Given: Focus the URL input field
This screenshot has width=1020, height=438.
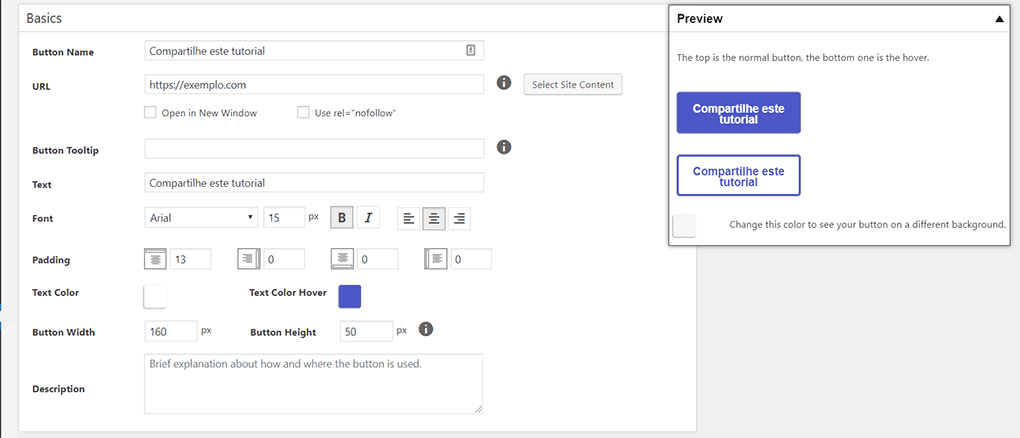Looking at the screenshot, I should (314, 85).
